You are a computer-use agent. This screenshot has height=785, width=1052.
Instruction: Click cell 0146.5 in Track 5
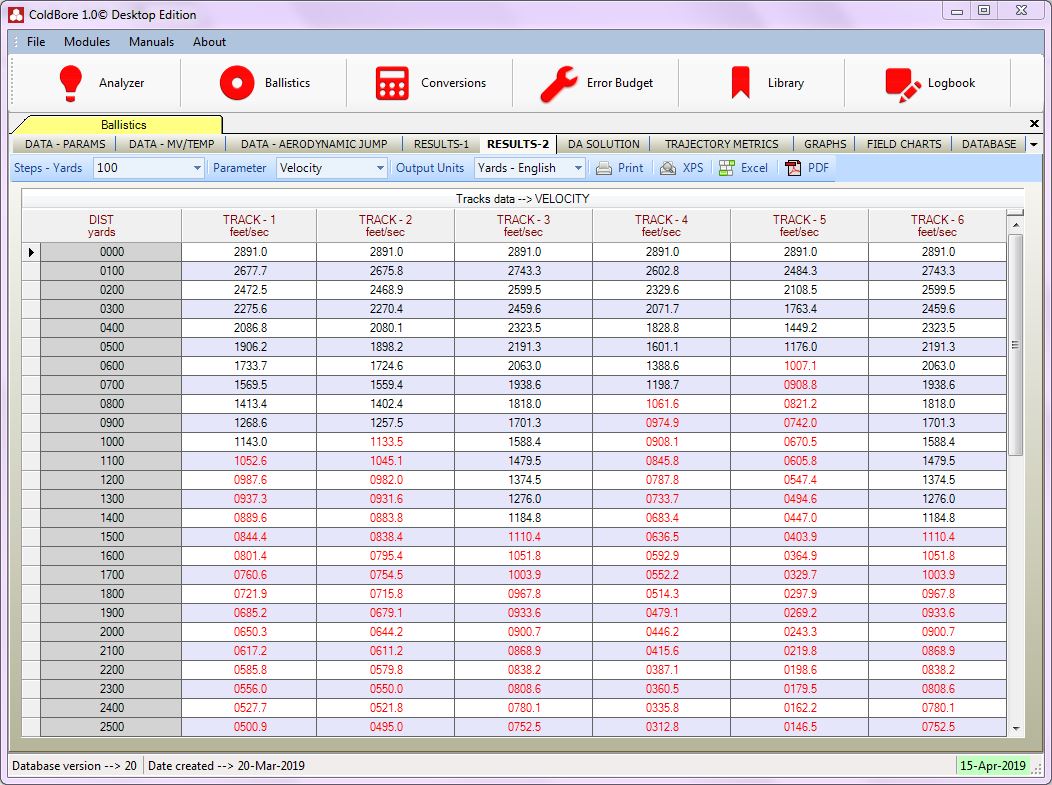coord(800,727)
